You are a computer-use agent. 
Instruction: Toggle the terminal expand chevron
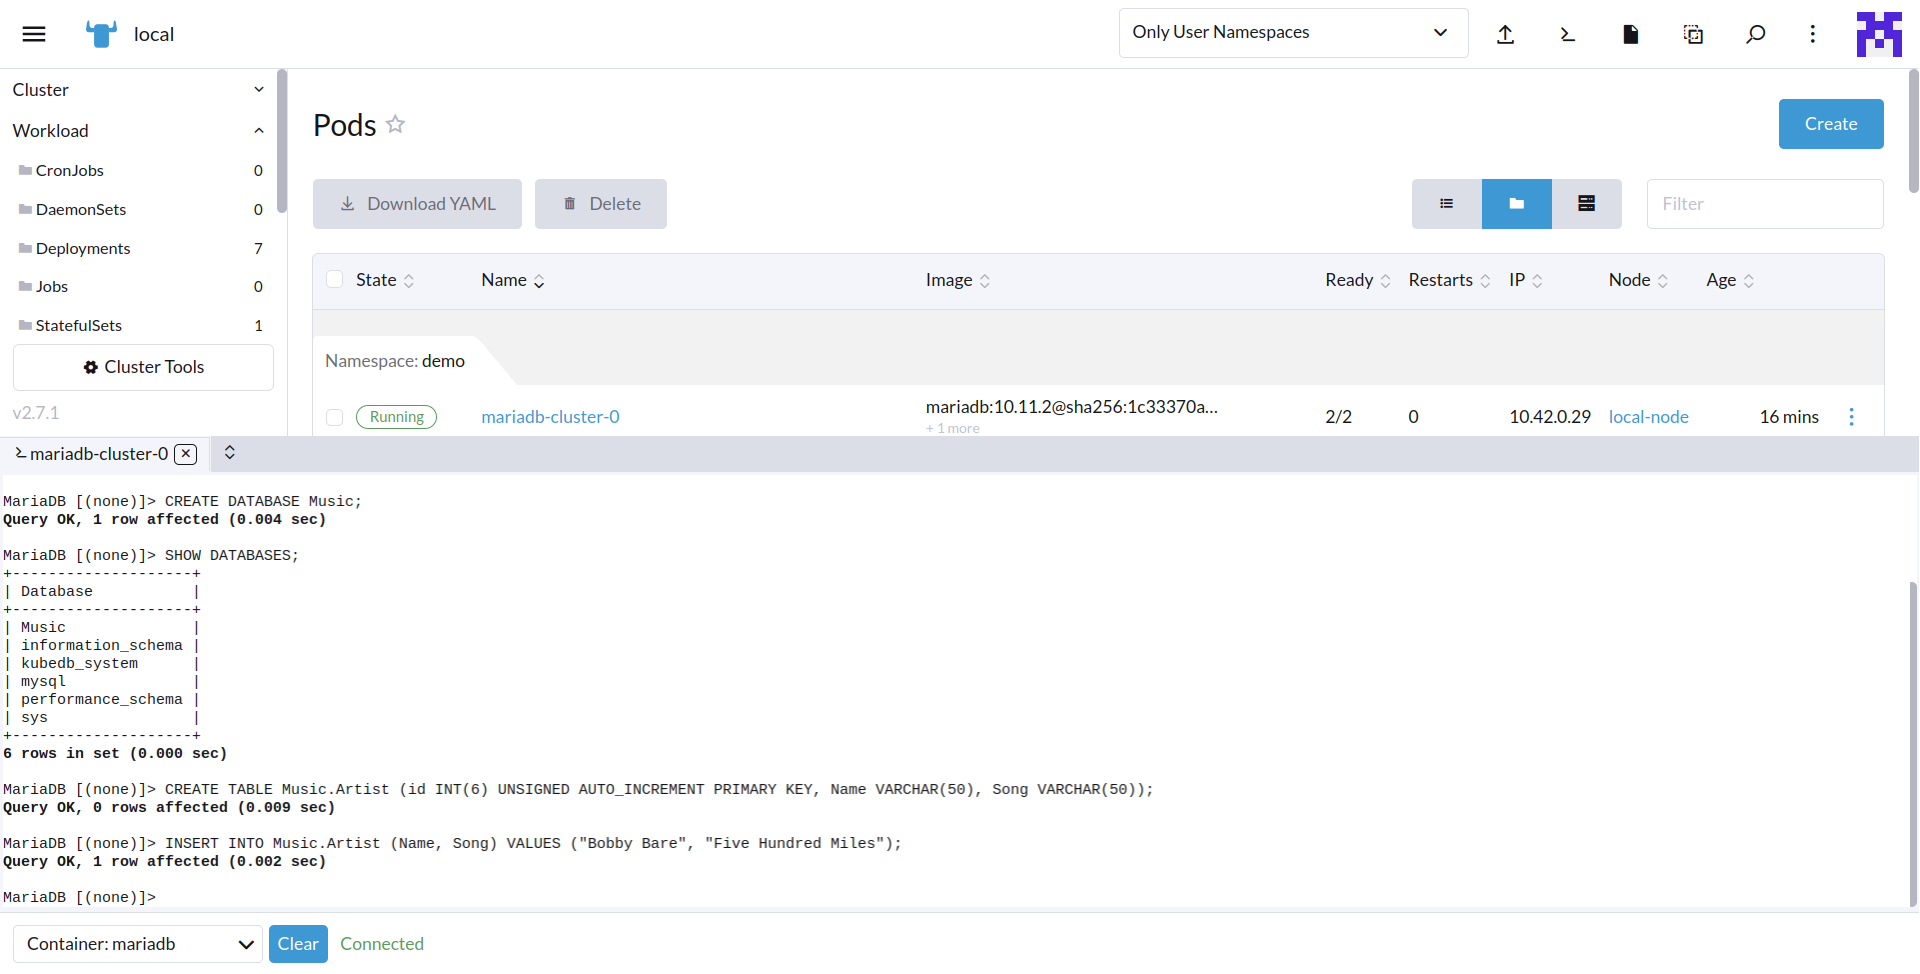(229, 452)
